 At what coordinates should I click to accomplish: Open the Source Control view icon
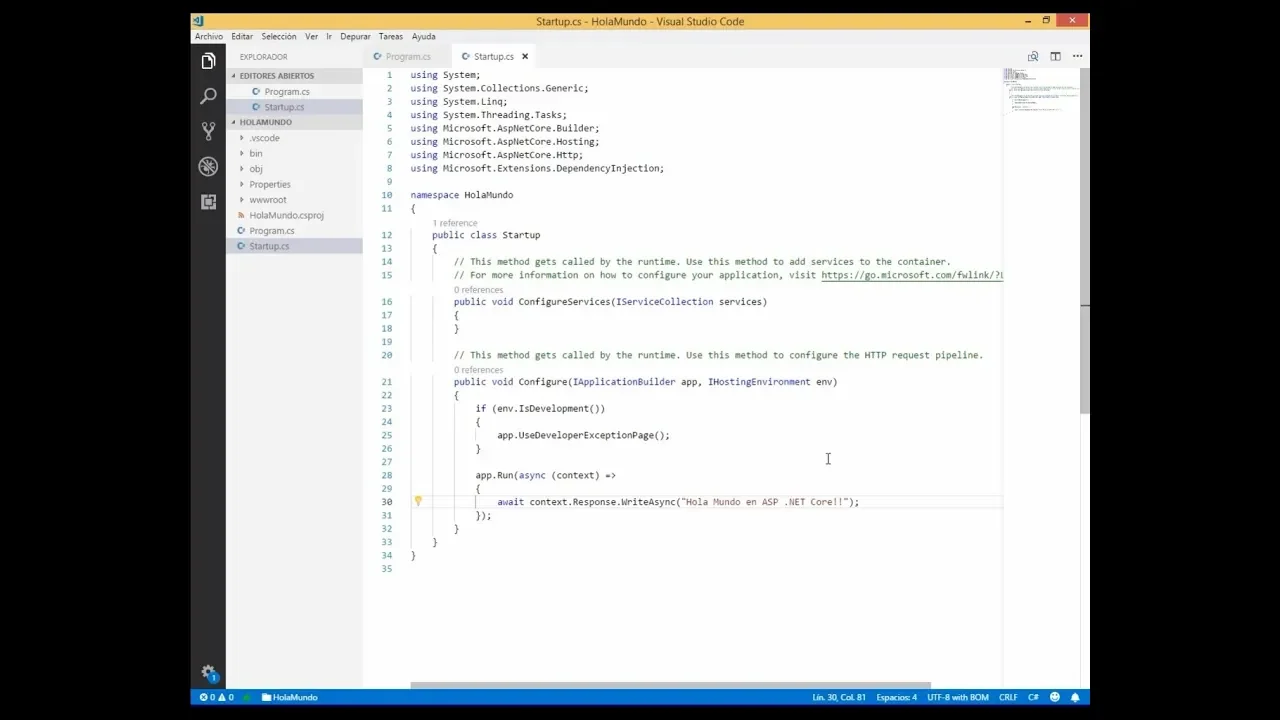point(208,131)
